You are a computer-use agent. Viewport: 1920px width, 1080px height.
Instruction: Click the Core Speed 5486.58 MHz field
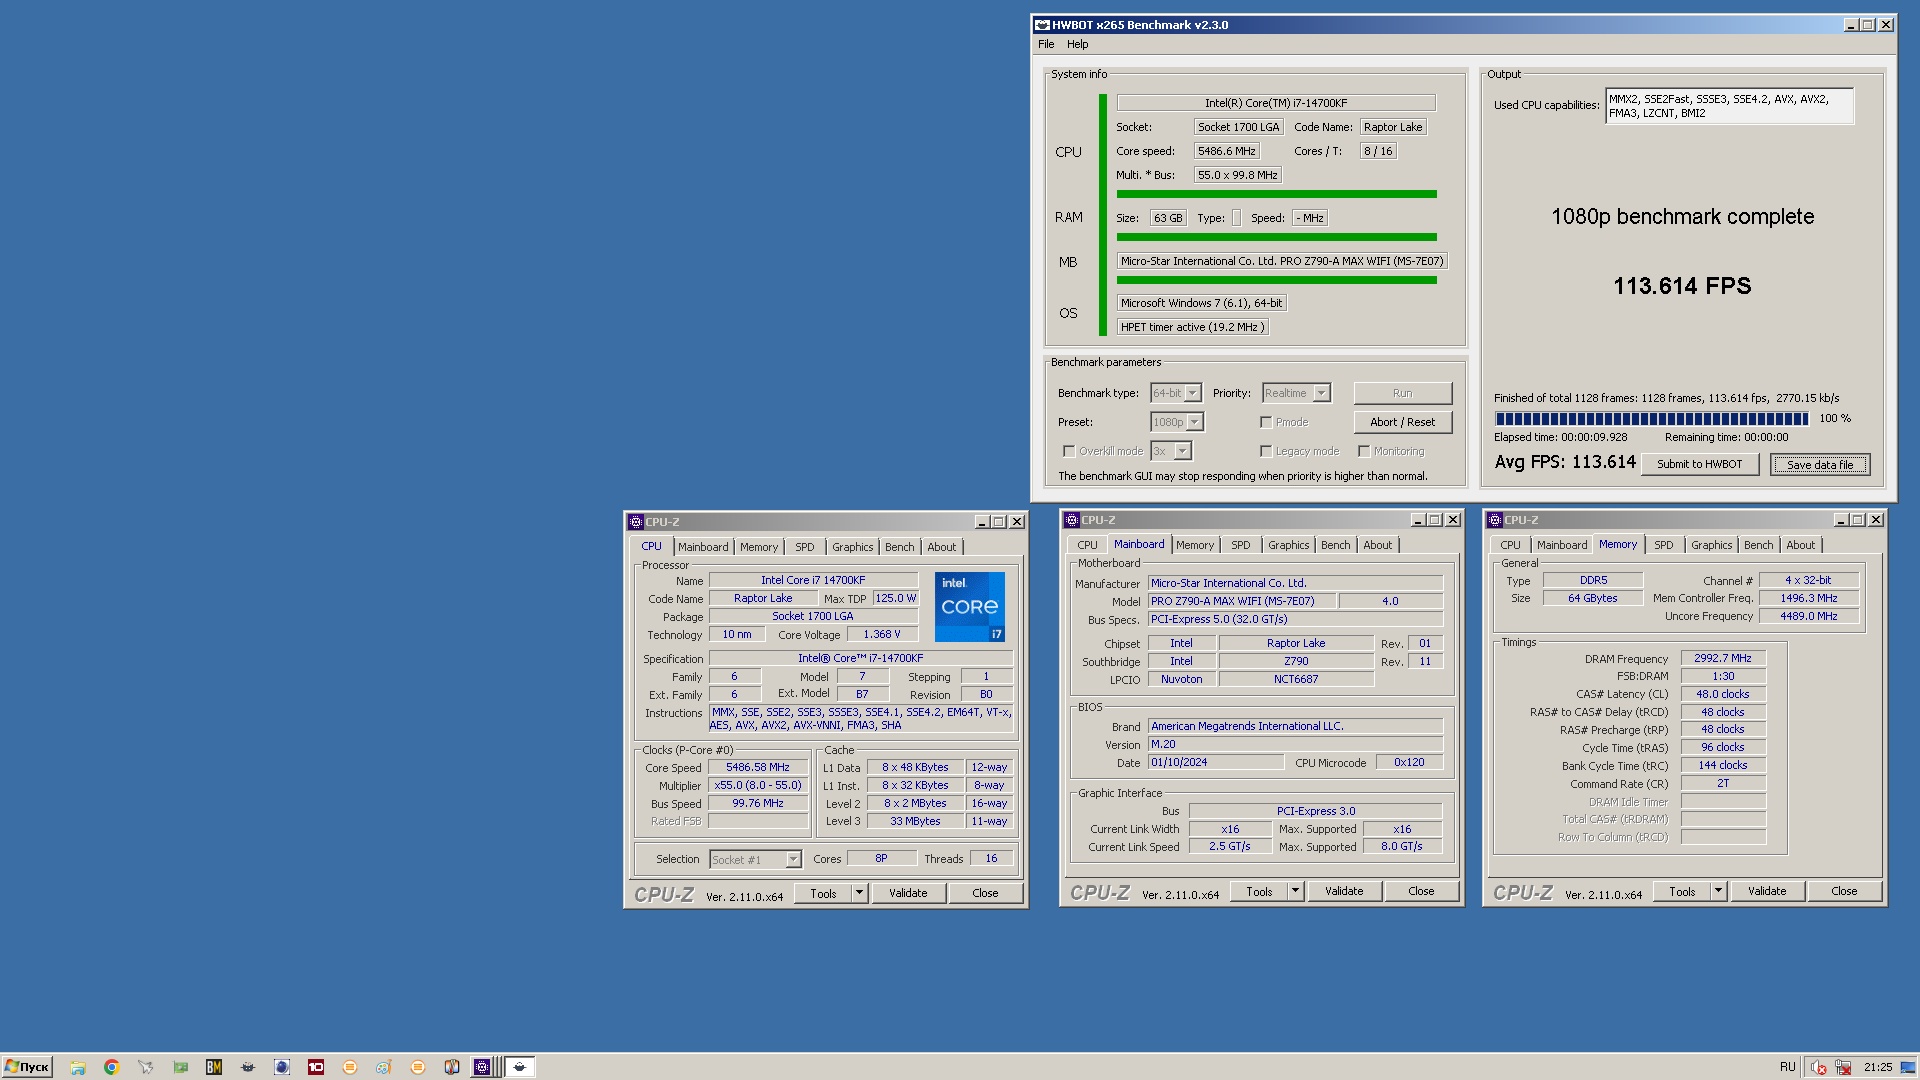click(x=757, y=768)
